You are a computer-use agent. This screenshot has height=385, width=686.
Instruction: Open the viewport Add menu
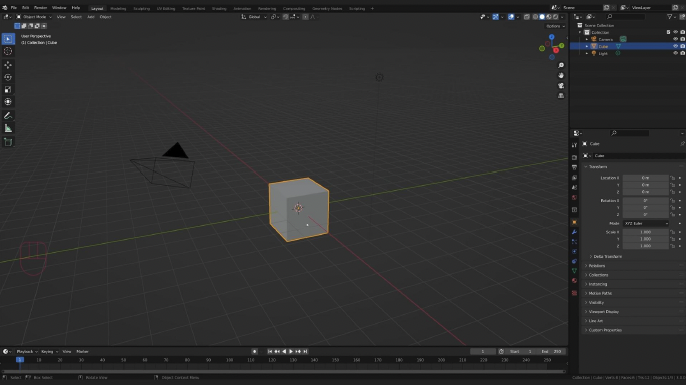(91, 17)
